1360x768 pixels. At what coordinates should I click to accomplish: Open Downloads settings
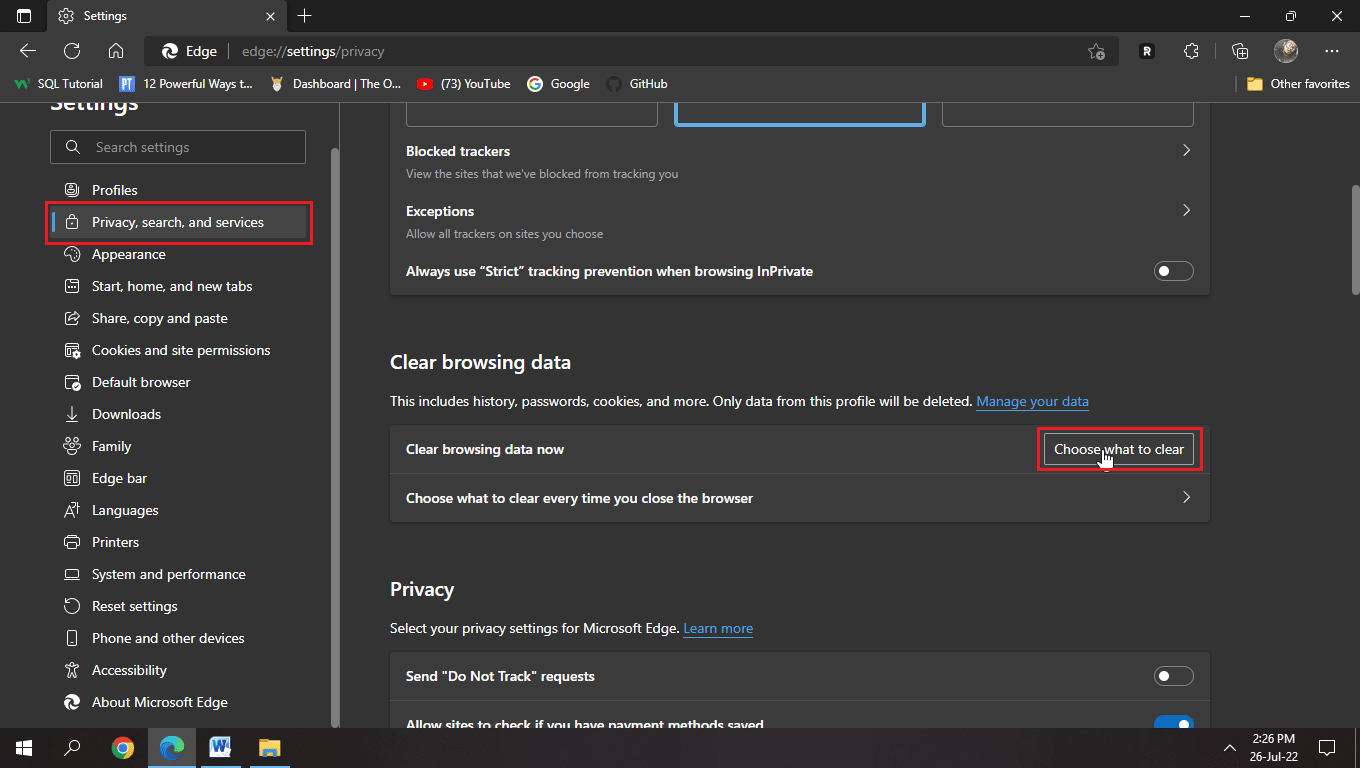pyautogui.click(x=178, y=414)
